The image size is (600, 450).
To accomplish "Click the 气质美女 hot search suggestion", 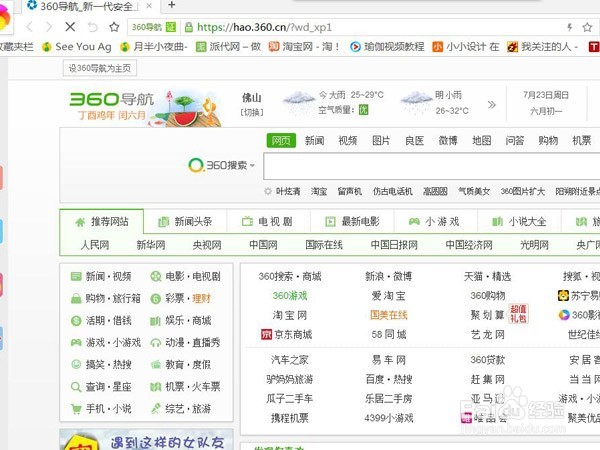I will (x=474, y=191).
